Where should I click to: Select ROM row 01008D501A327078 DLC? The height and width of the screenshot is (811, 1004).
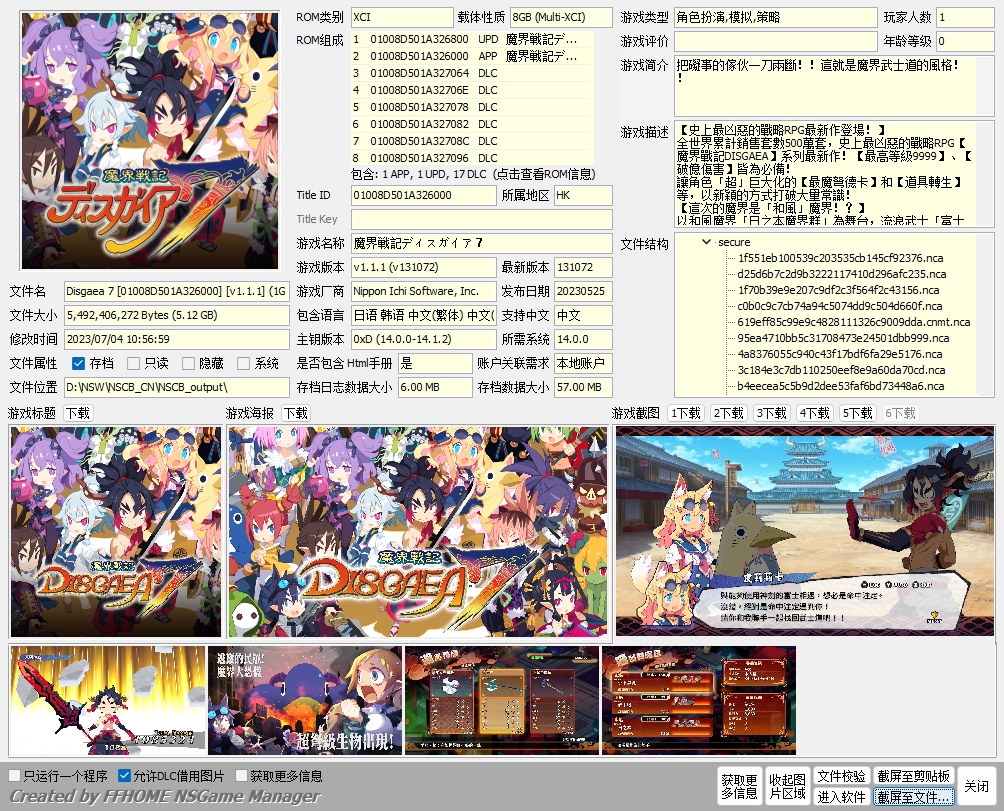[472, 107]
